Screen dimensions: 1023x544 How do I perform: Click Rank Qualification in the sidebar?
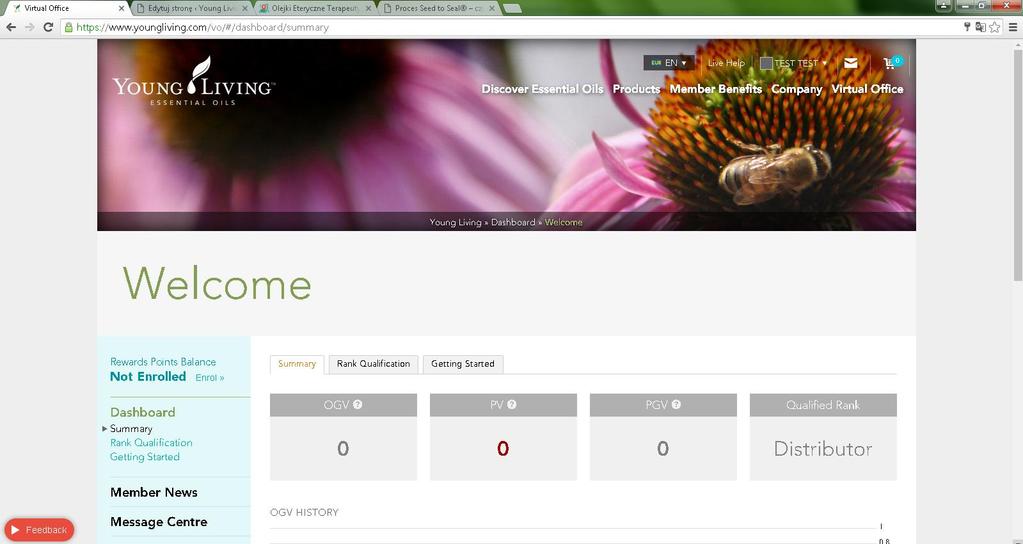pyautogui.click(x=151, y=442)
